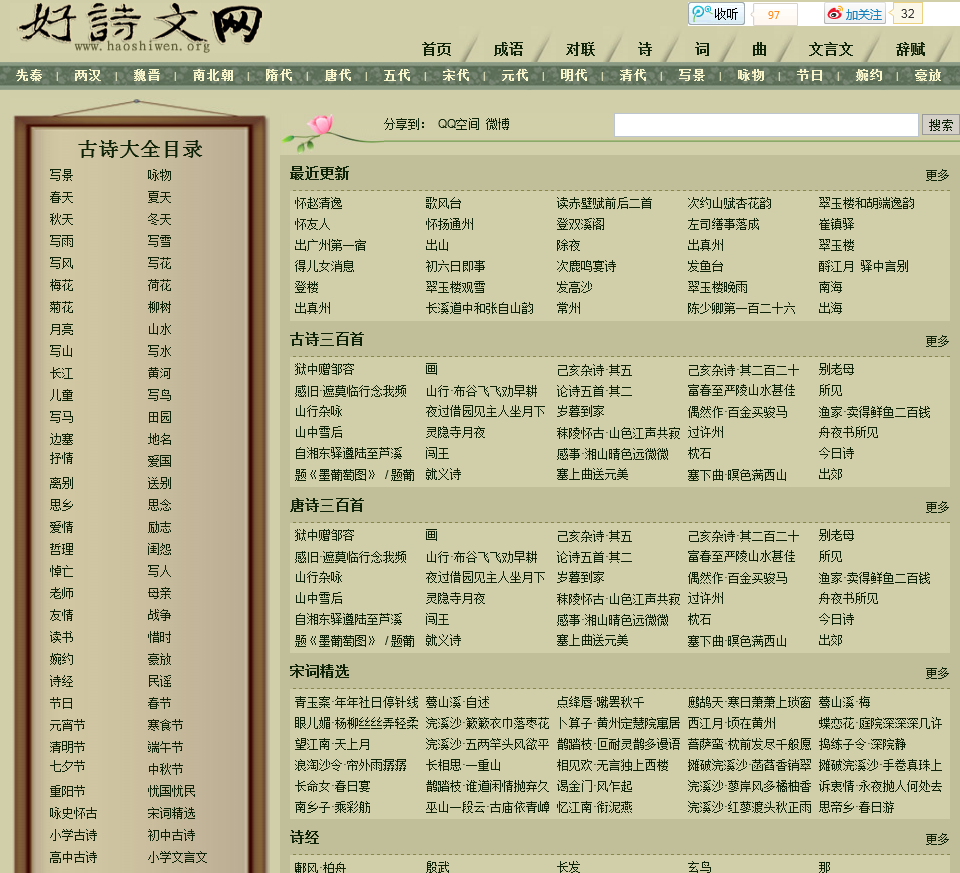Open the 成语 navigation tab
960x873 pixels.
508,49
